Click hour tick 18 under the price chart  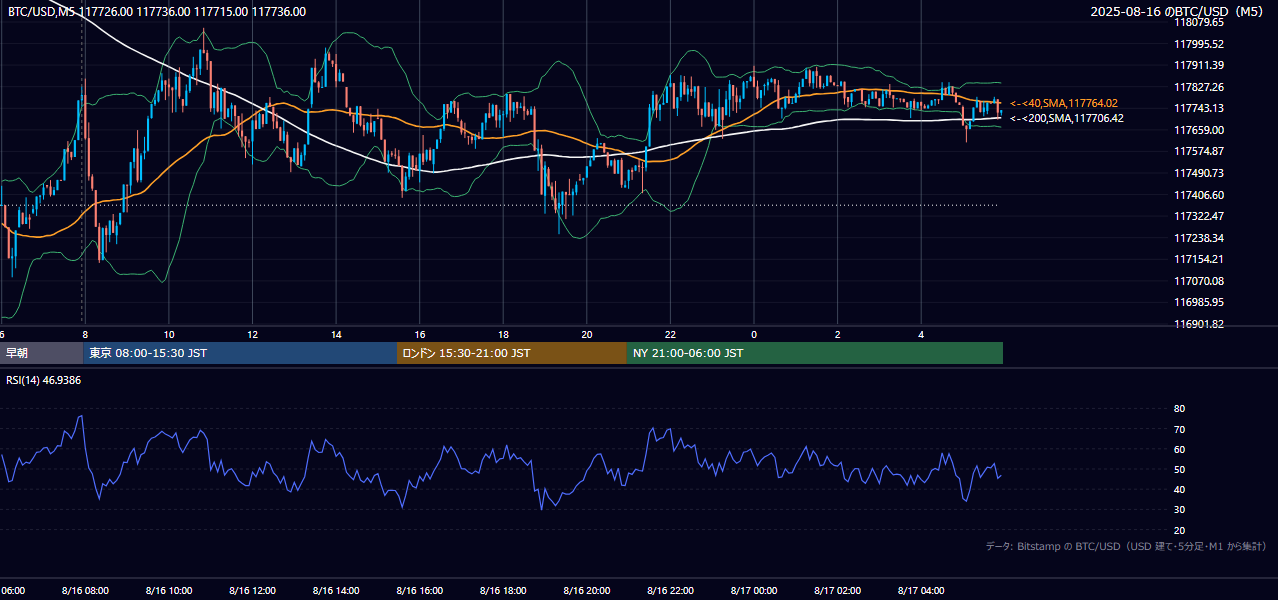[503, 335]
